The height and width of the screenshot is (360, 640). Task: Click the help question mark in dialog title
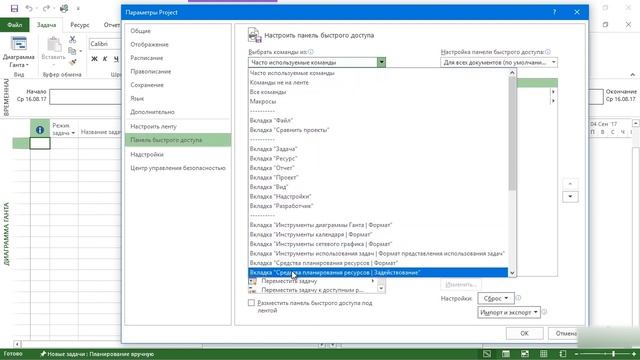pyautogui.click(x=554, y=12)
